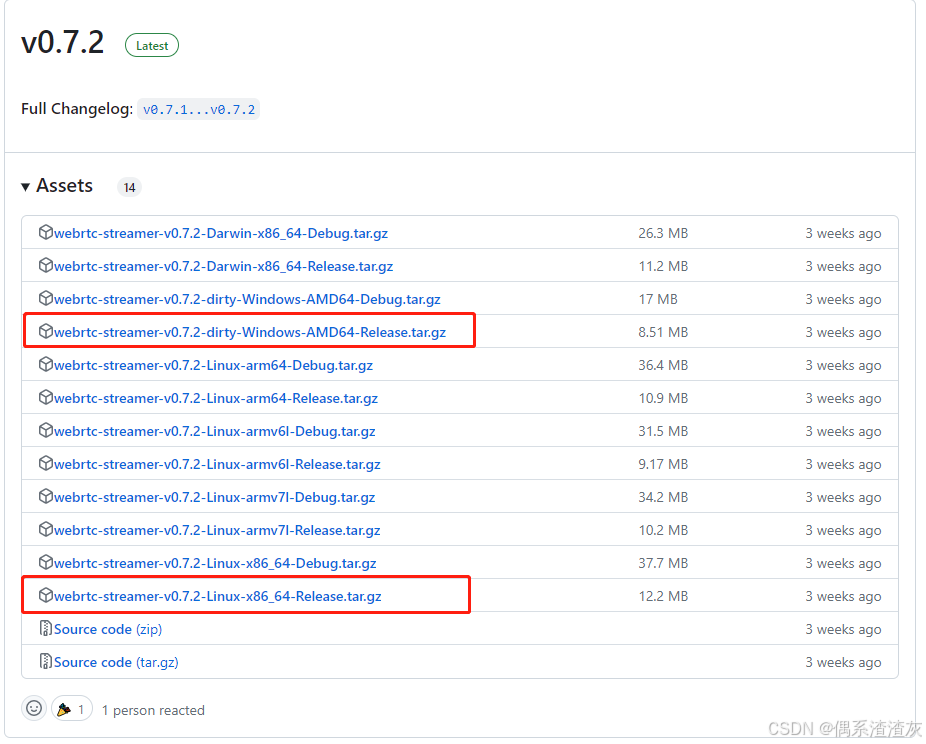Screen dimensions: 926x744
Task: Click package icon of Linux-x86_64-Release asset
Action: pyautogui.click(x=46, y=595)
